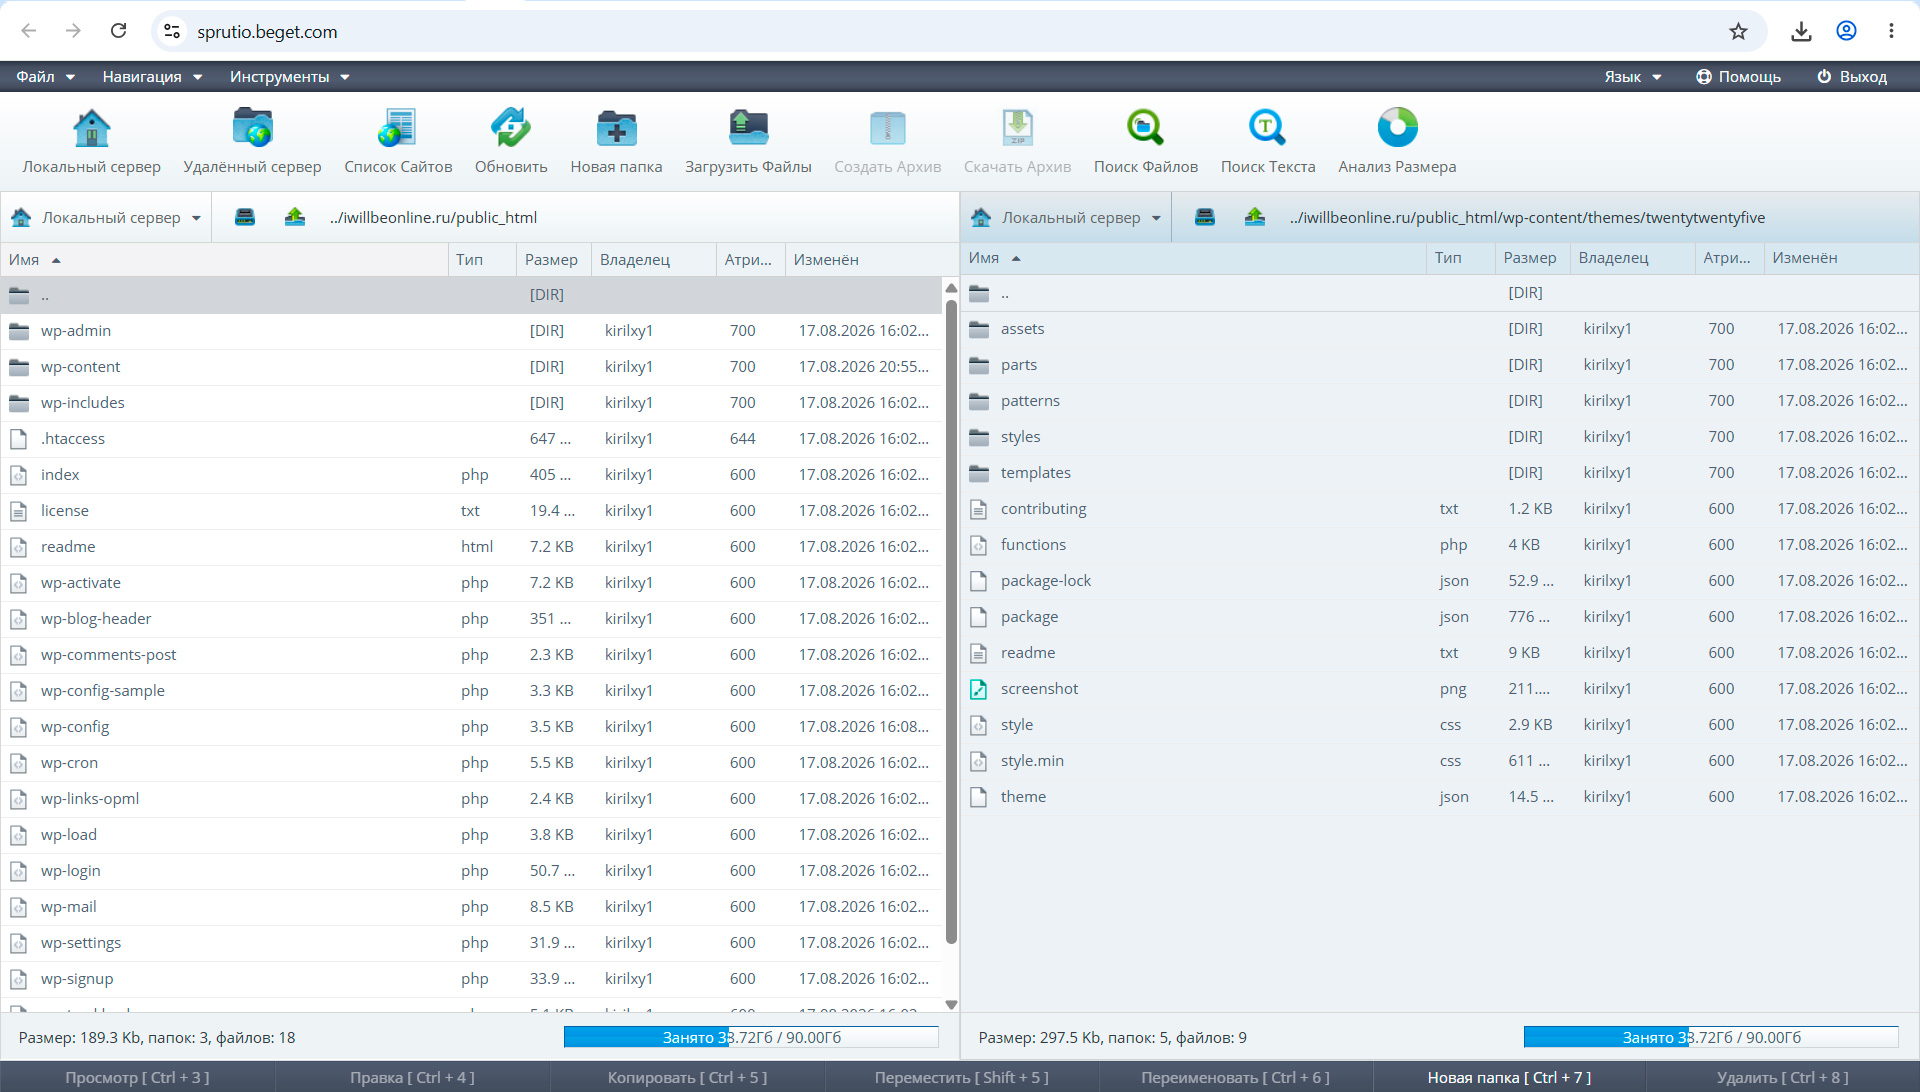Open the Поиск Текста tool icon

coord(1268,128)
